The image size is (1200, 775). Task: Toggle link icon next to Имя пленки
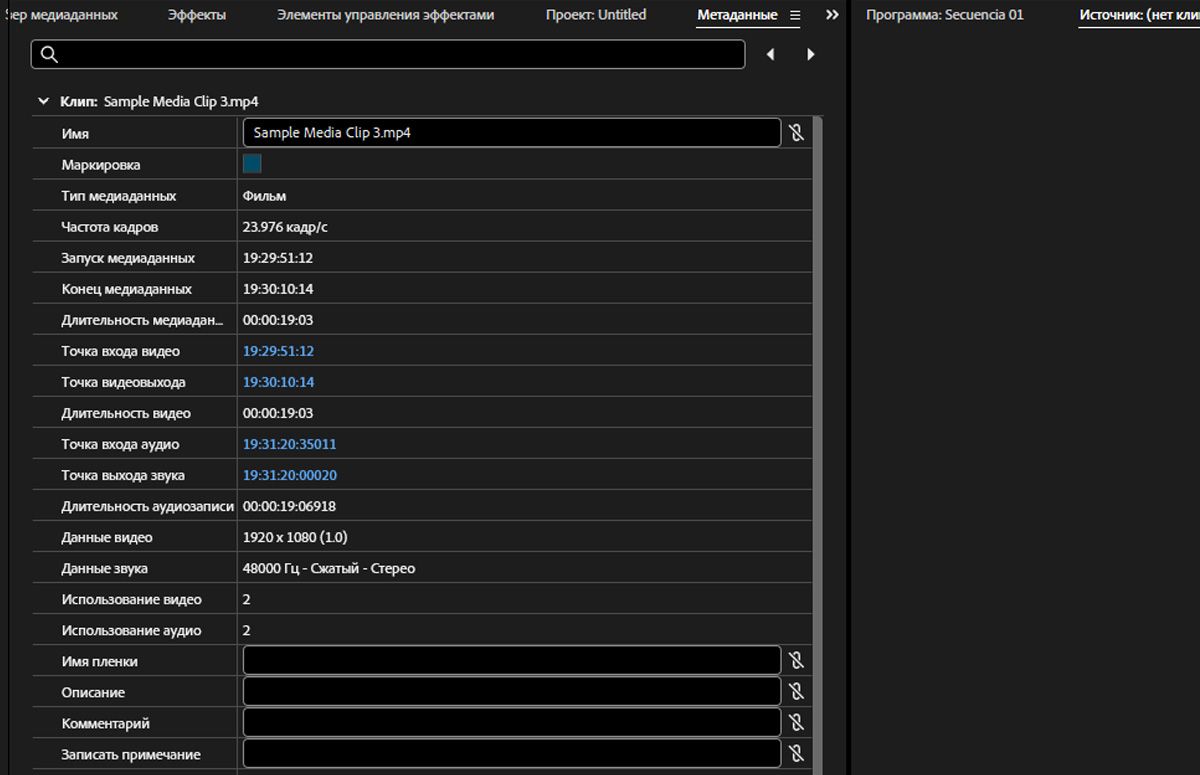coord(796,661)
